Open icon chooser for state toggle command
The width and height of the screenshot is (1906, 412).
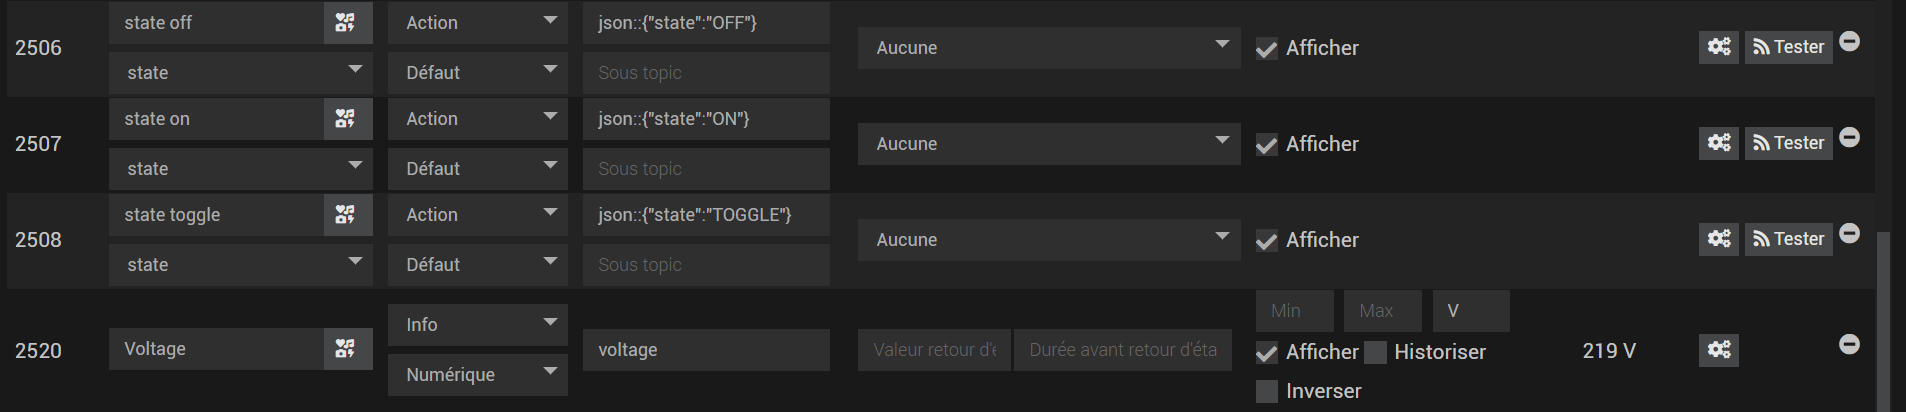[346, 215]
